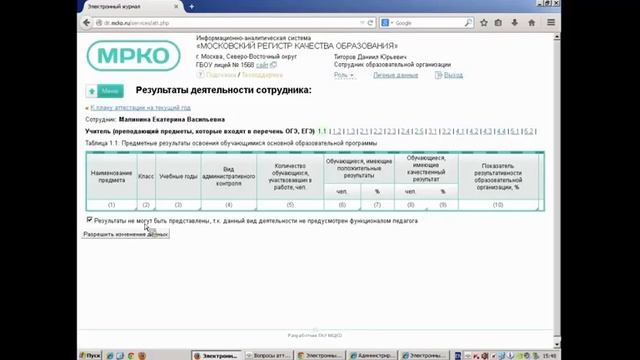Click the 'Показатель результативности образовательной организации' header

[498, 176]
